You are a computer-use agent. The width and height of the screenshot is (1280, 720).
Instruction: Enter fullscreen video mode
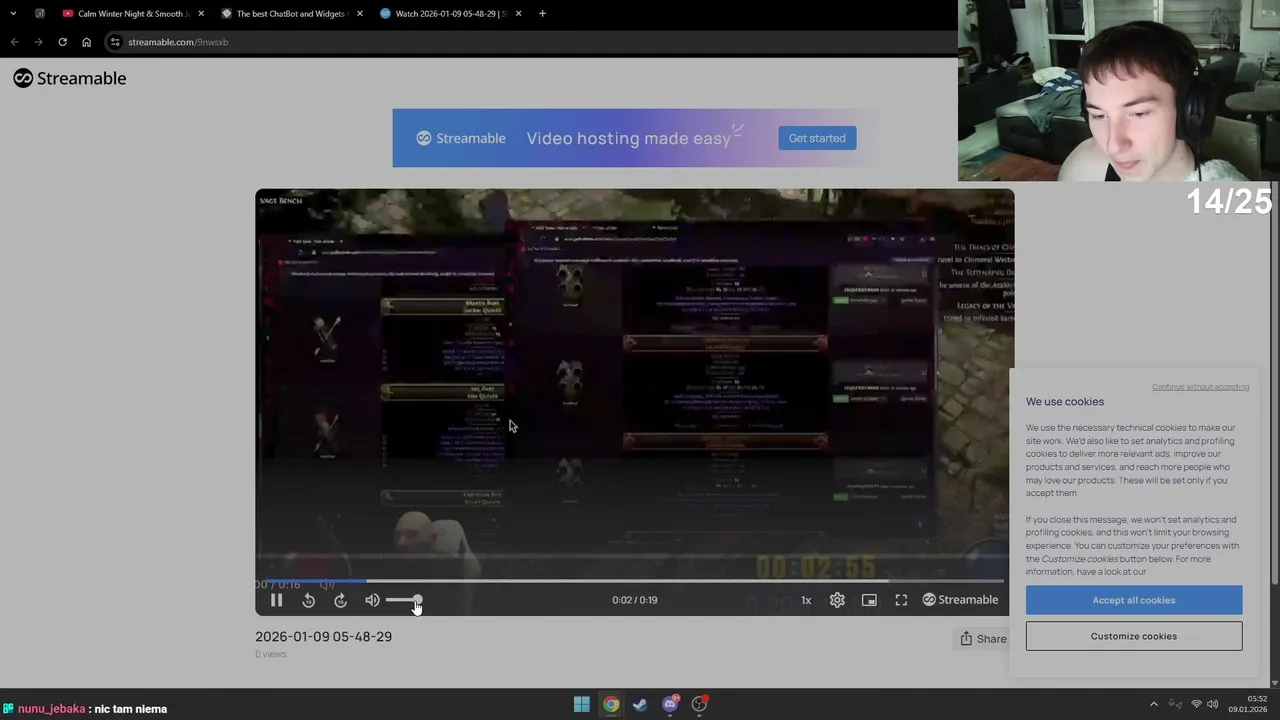pyautogui.click(x=901, y=600)
